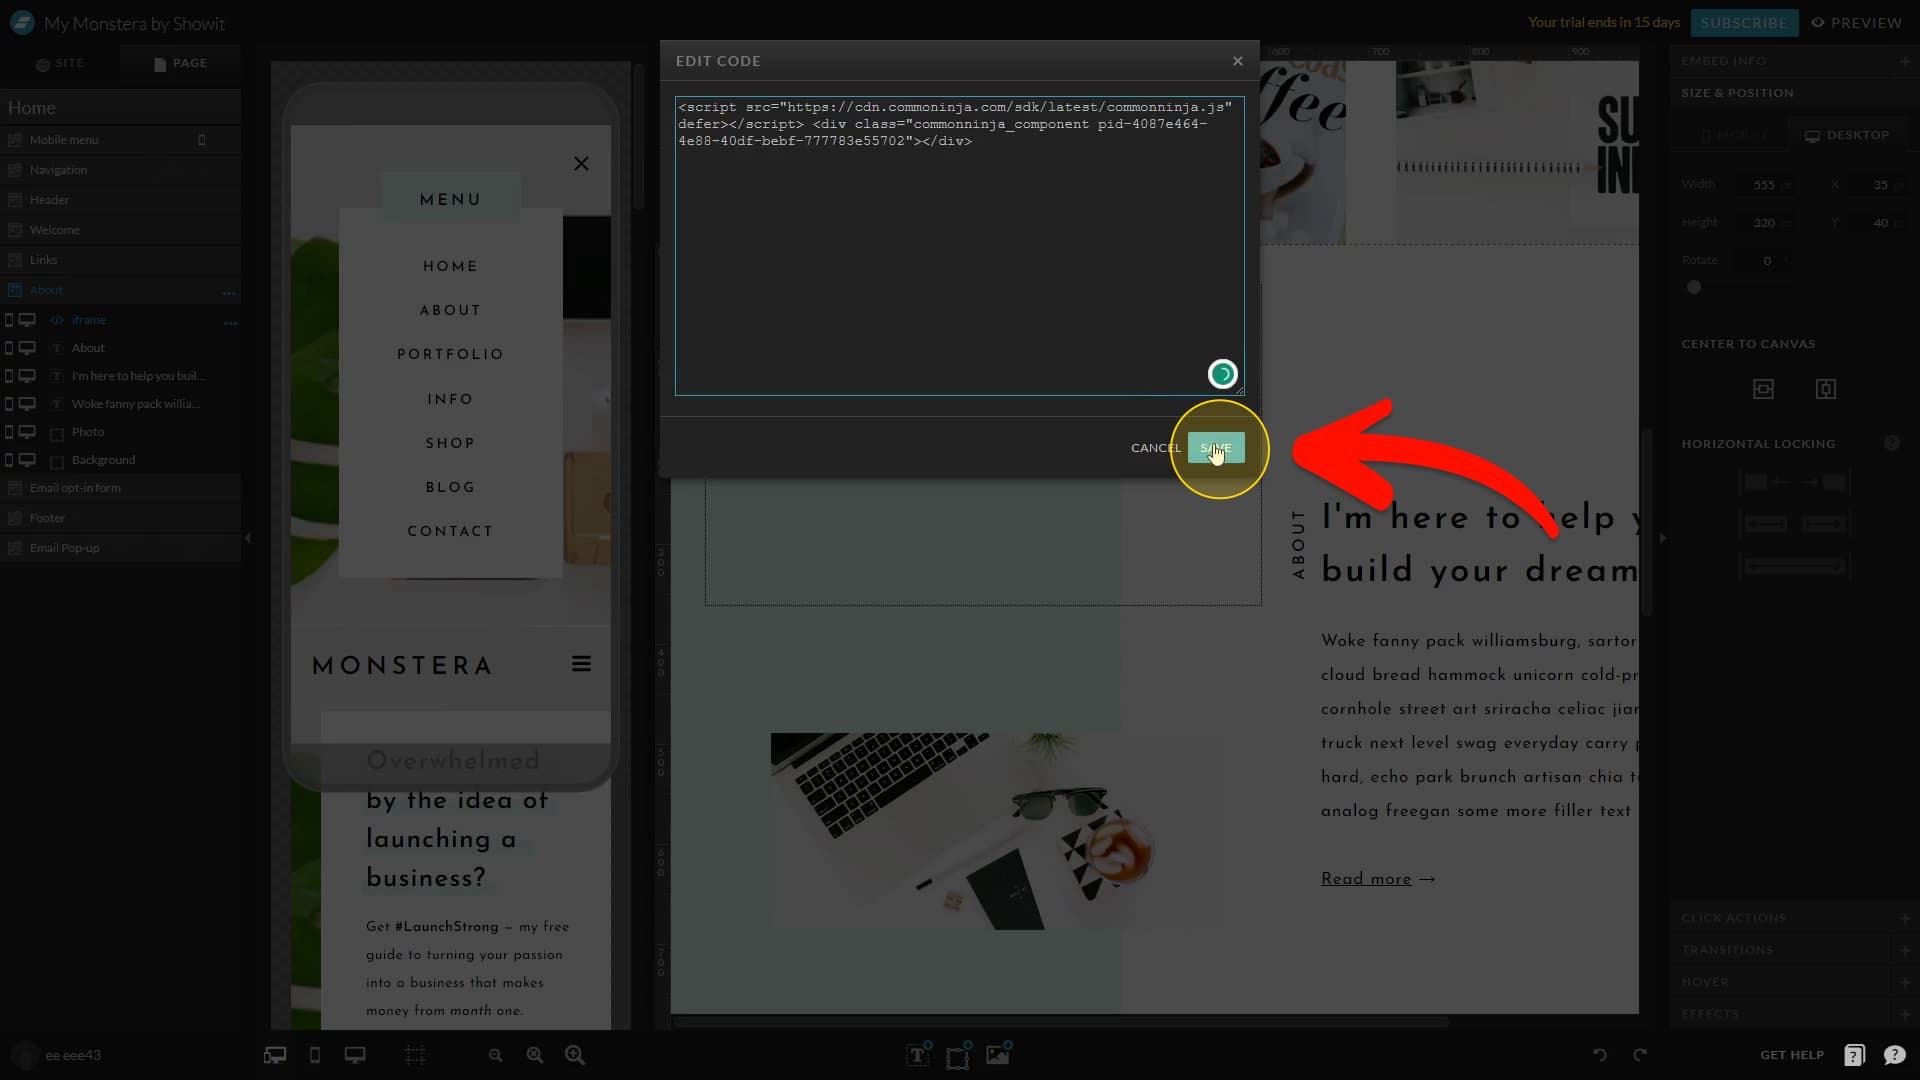Open the About canvas options dots
This screenshot has height=1080, width=1920.
(x=229, y=292)
